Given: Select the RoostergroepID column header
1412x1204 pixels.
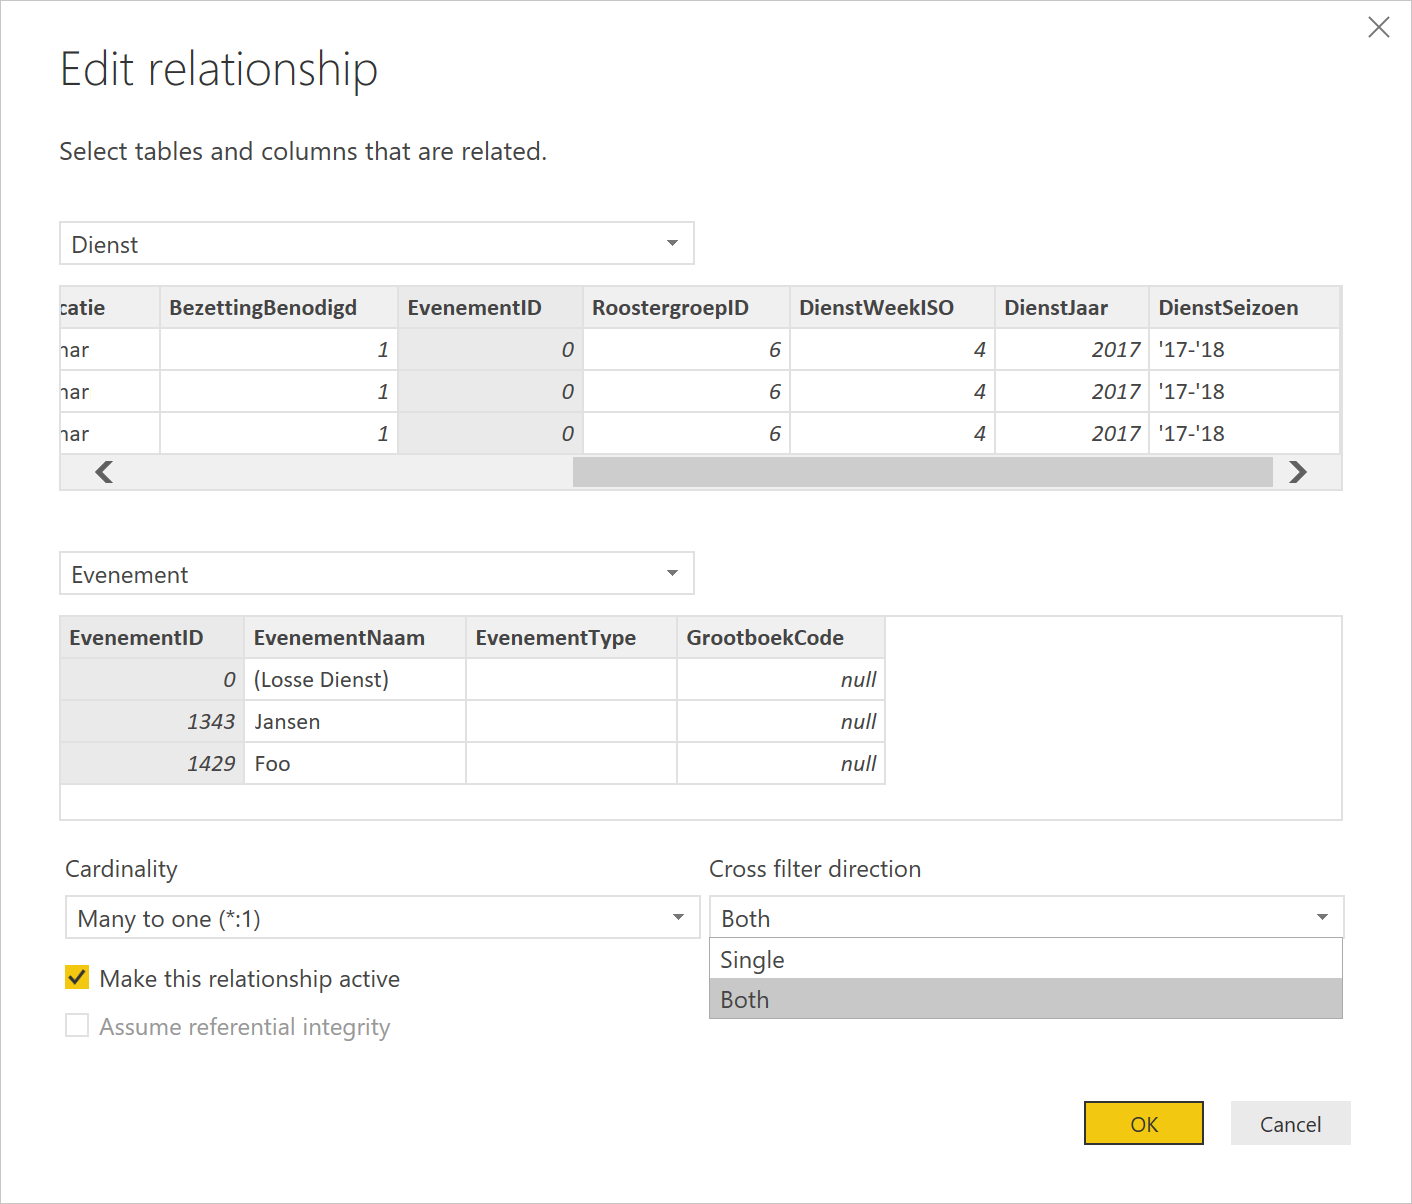Looking at the screenshot, I should pyautogui.click(x=687, y=308).
